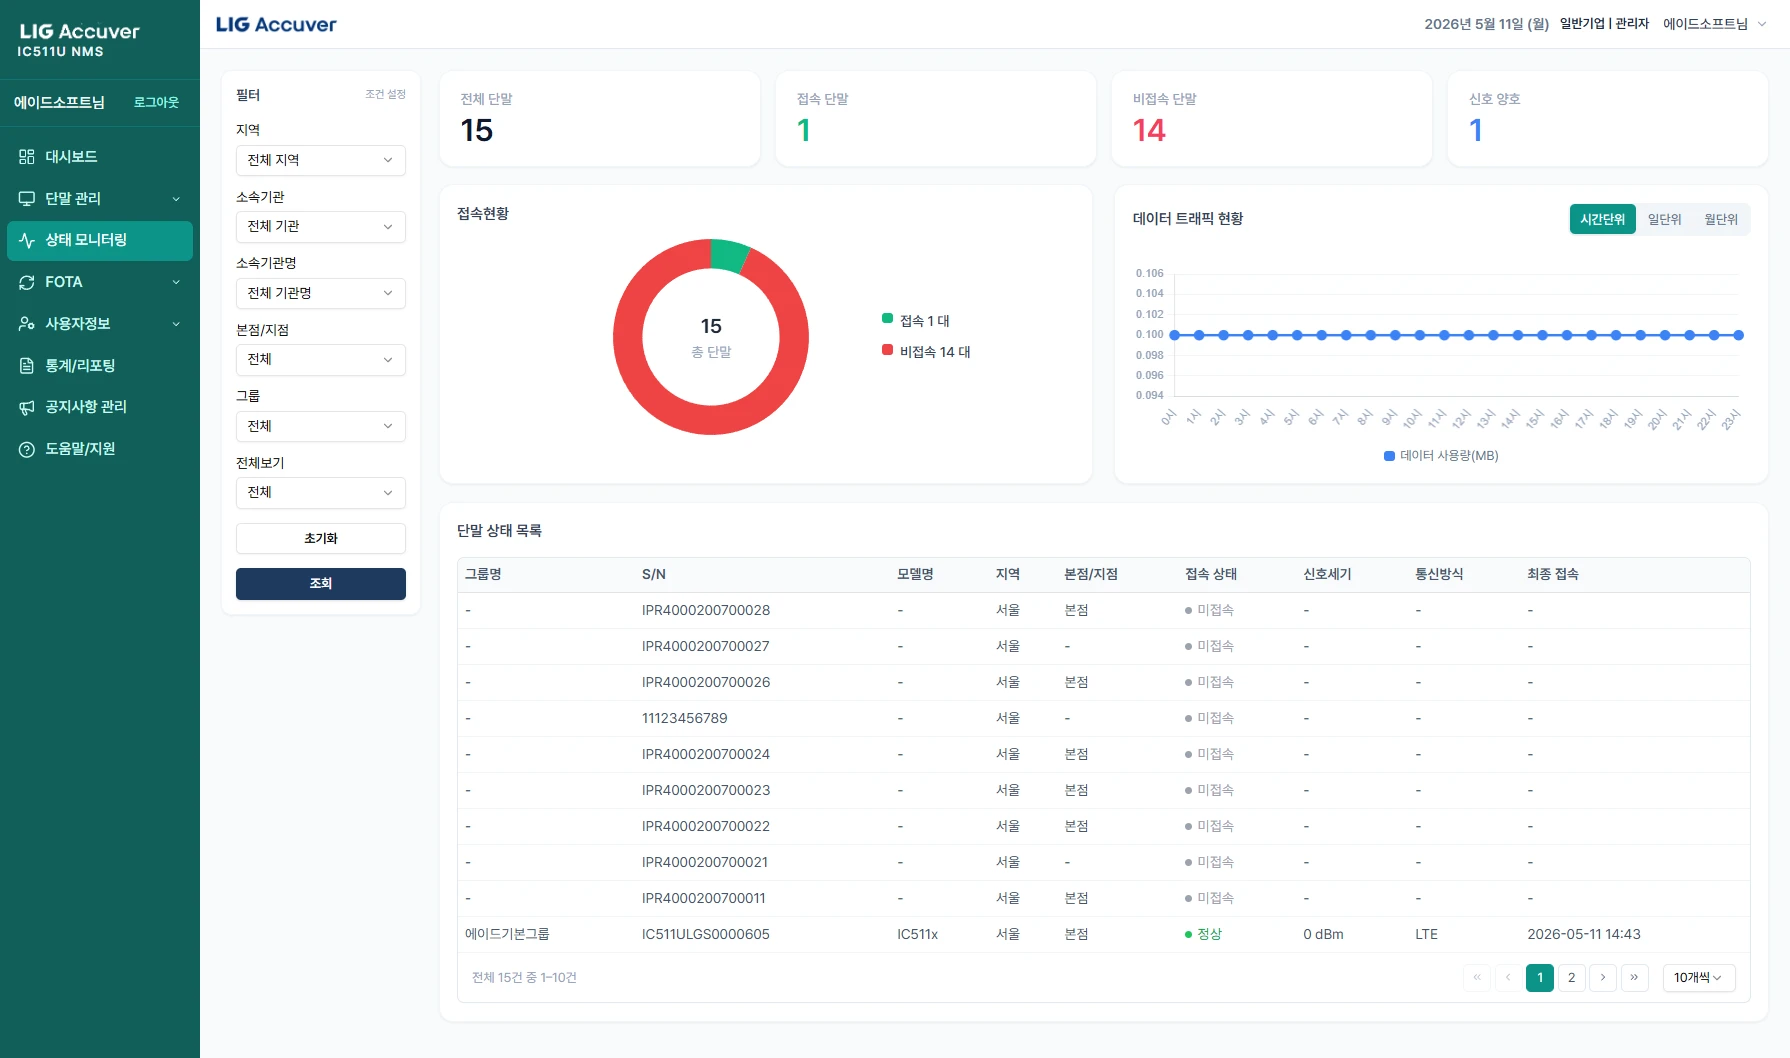Open the 10개씩 page size dropdown
The height and width of the screenshot is (1058, 1790).
point(1698,978)
